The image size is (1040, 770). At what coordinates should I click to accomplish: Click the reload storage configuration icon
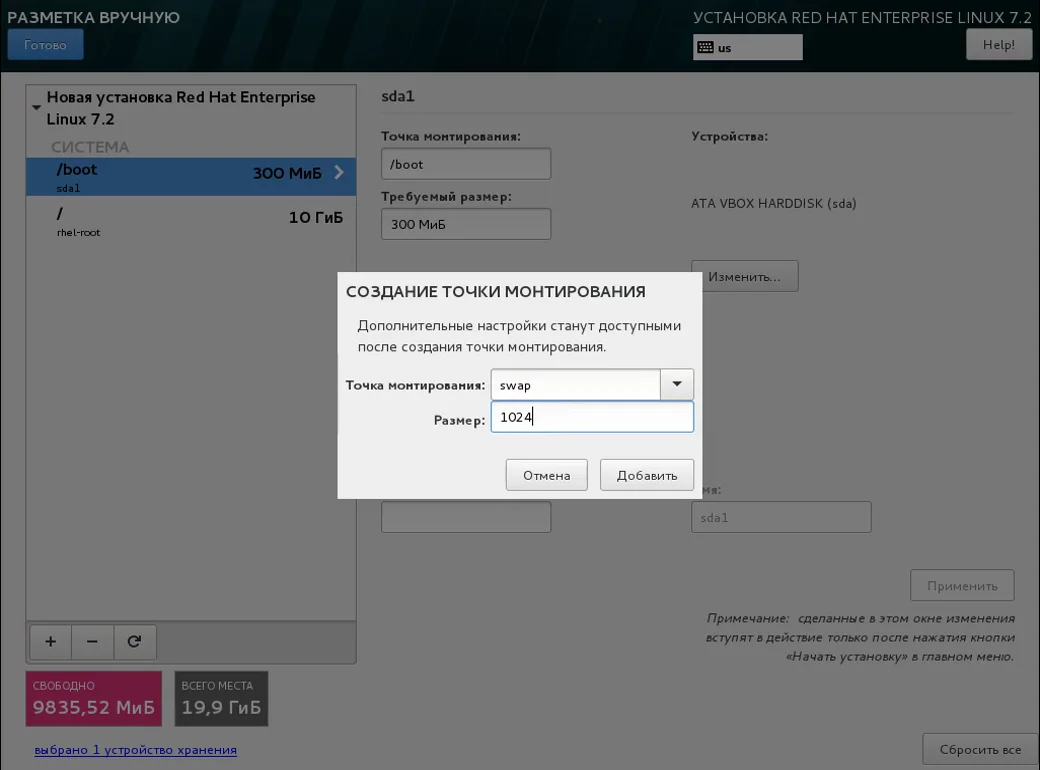pos(135,641)
